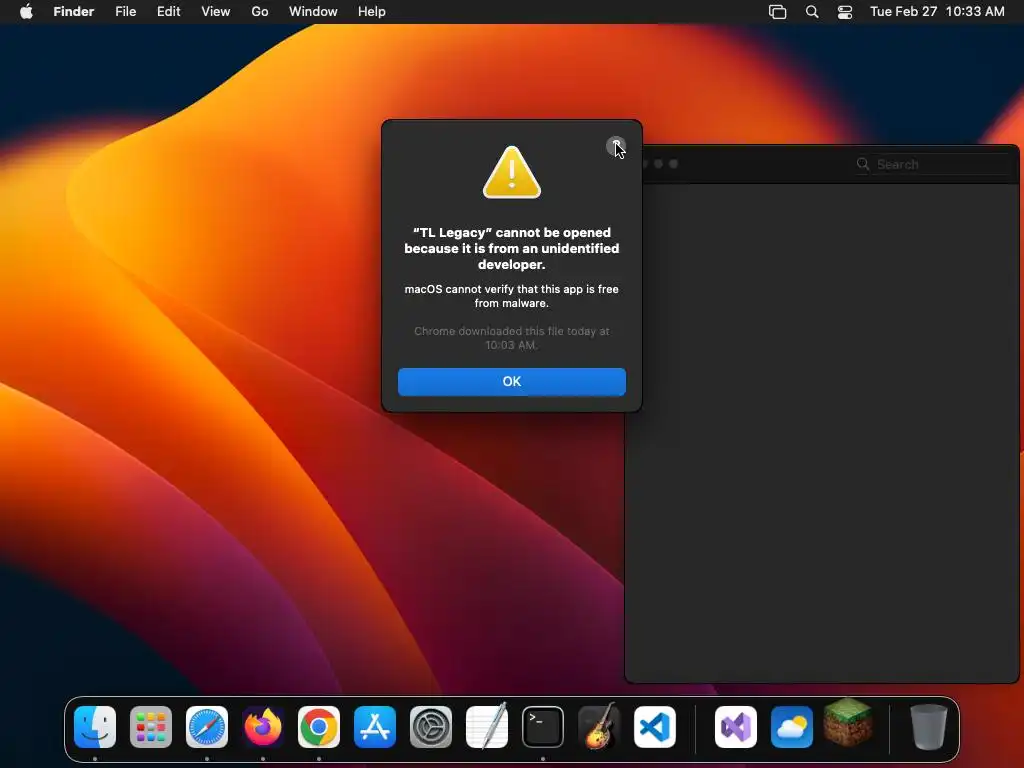Open the Weather app from the Dock
Image resolution: width=1024 pixels, height=768 pixels.
[792, 727]
